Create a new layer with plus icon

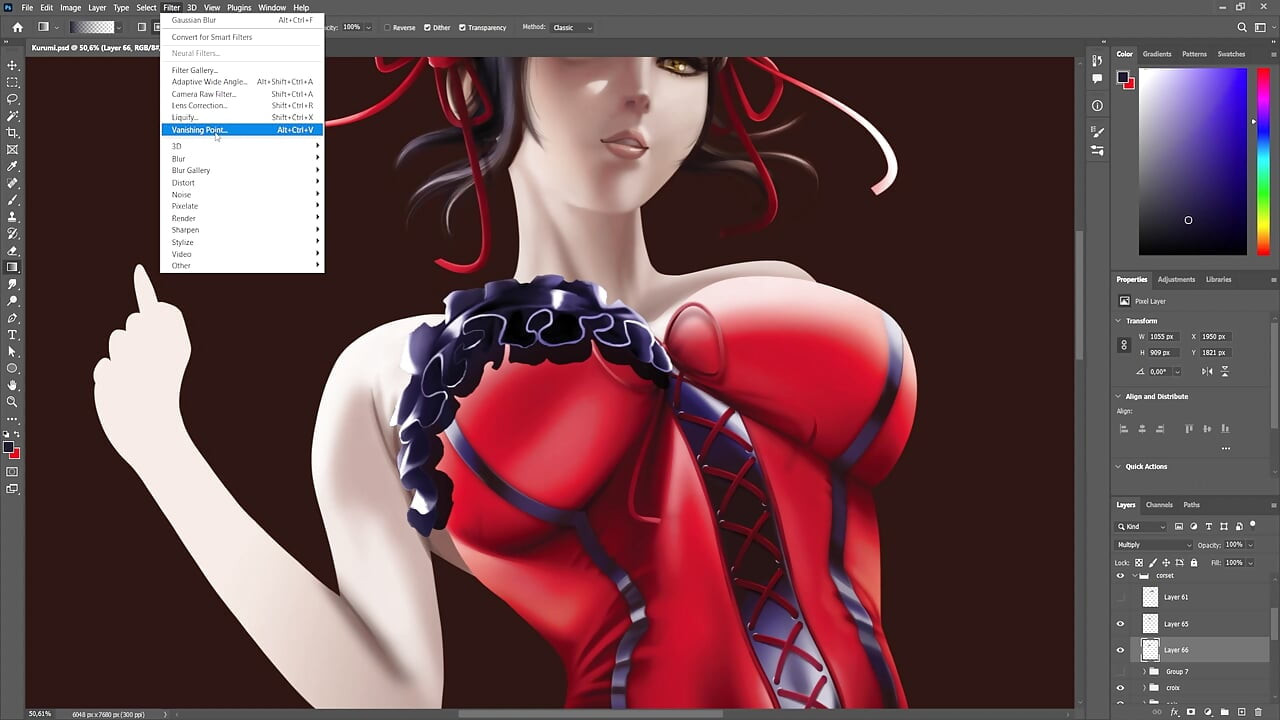pos(1243,711)
